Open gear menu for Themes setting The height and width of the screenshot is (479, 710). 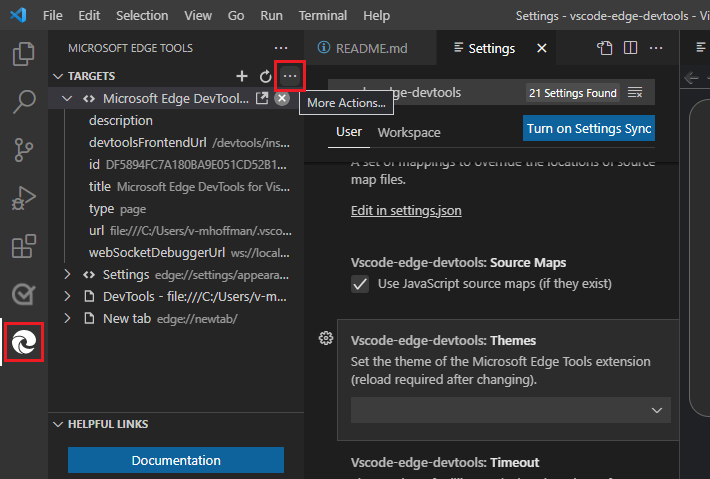326,338
